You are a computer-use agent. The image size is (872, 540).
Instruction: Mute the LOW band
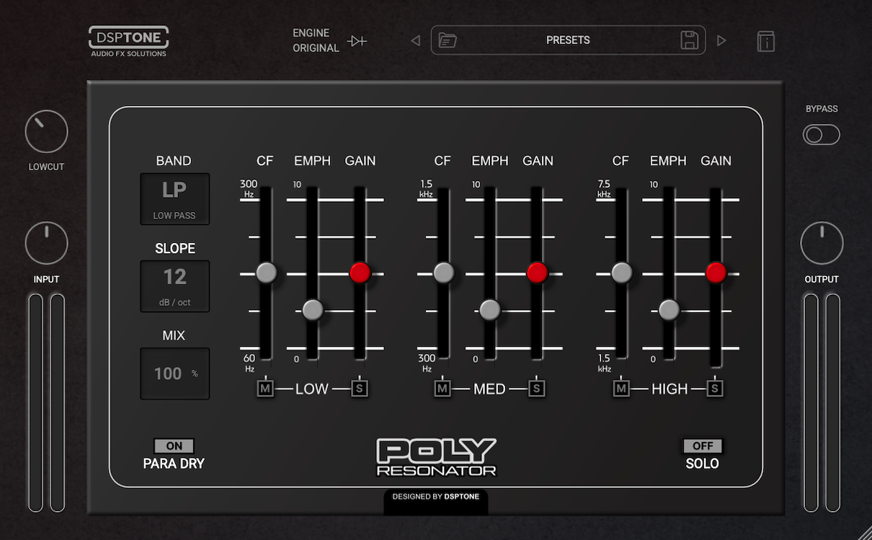265,388
